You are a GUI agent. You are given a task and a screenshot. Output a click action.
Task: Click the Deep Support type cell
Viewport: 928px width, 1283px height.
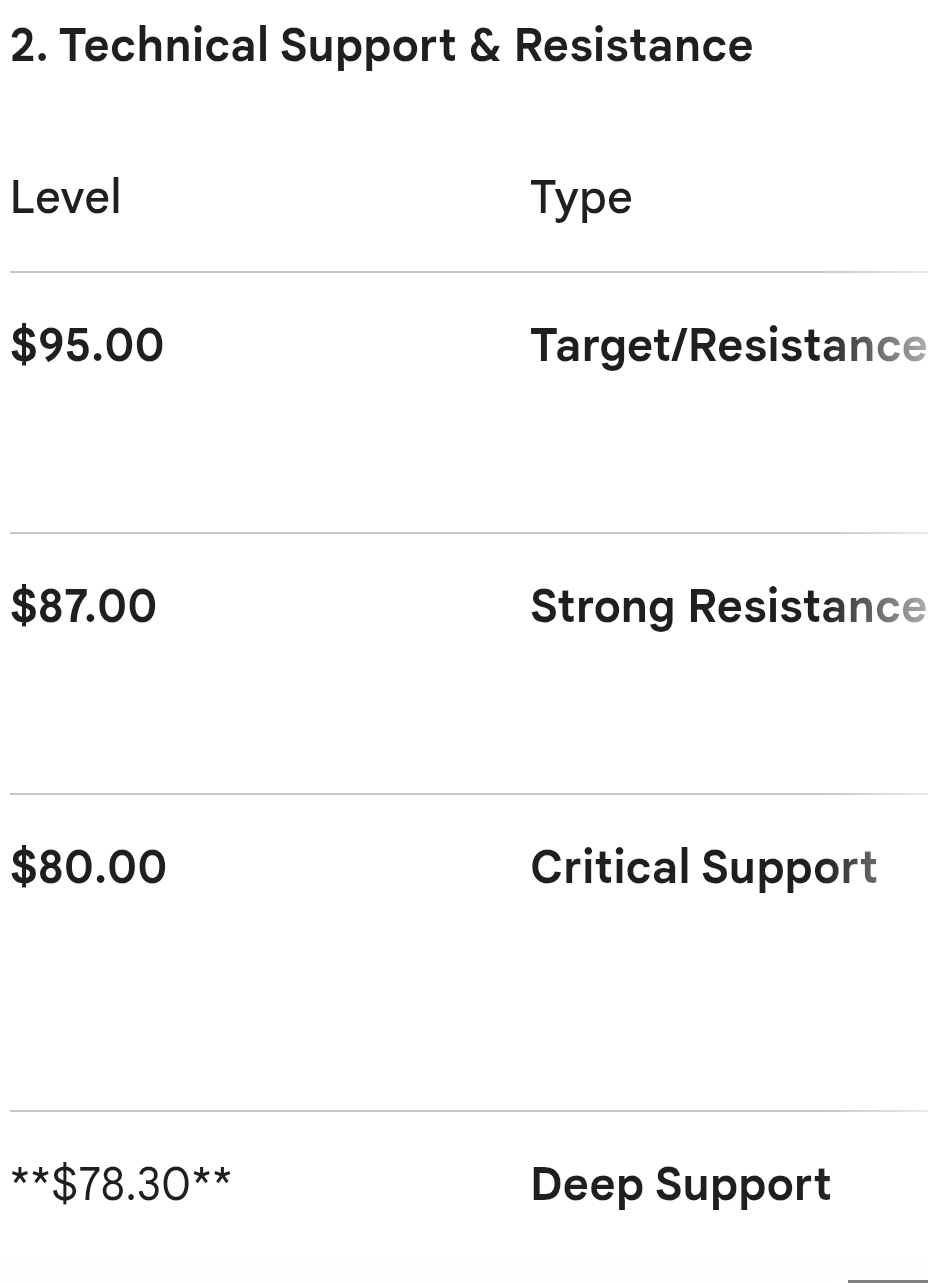coord(681,1184)
